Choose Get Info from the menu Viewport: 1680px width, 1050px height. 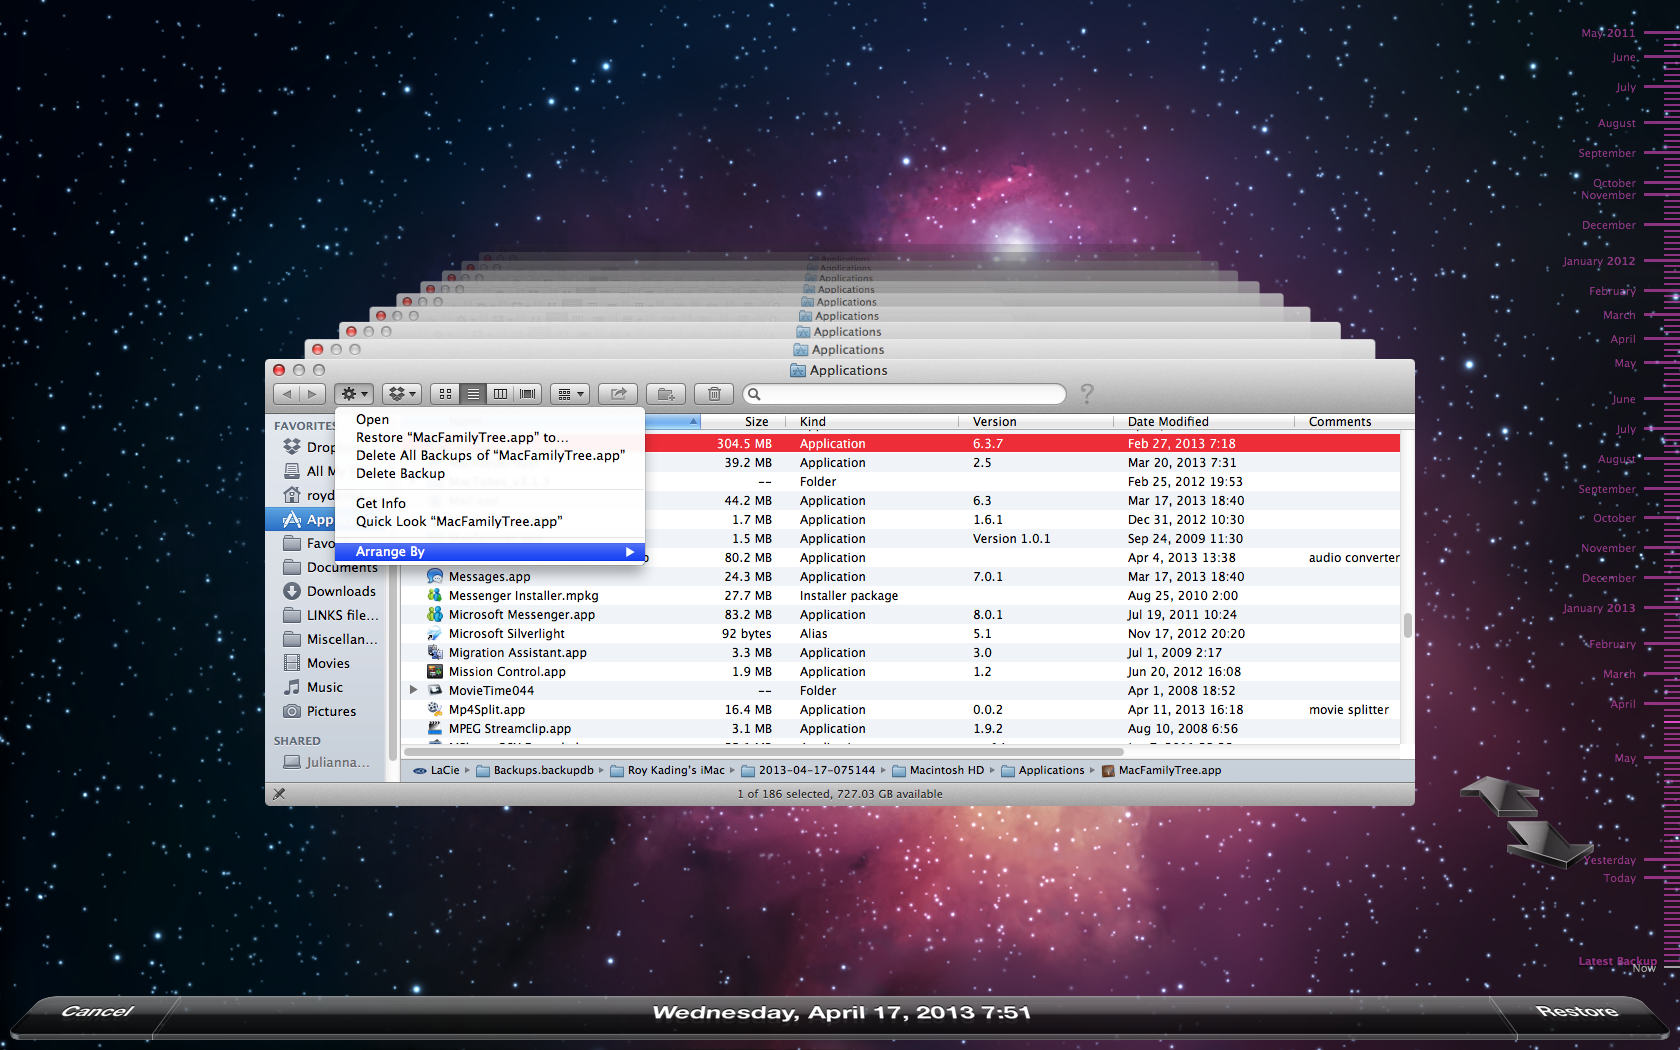[490, 504]
